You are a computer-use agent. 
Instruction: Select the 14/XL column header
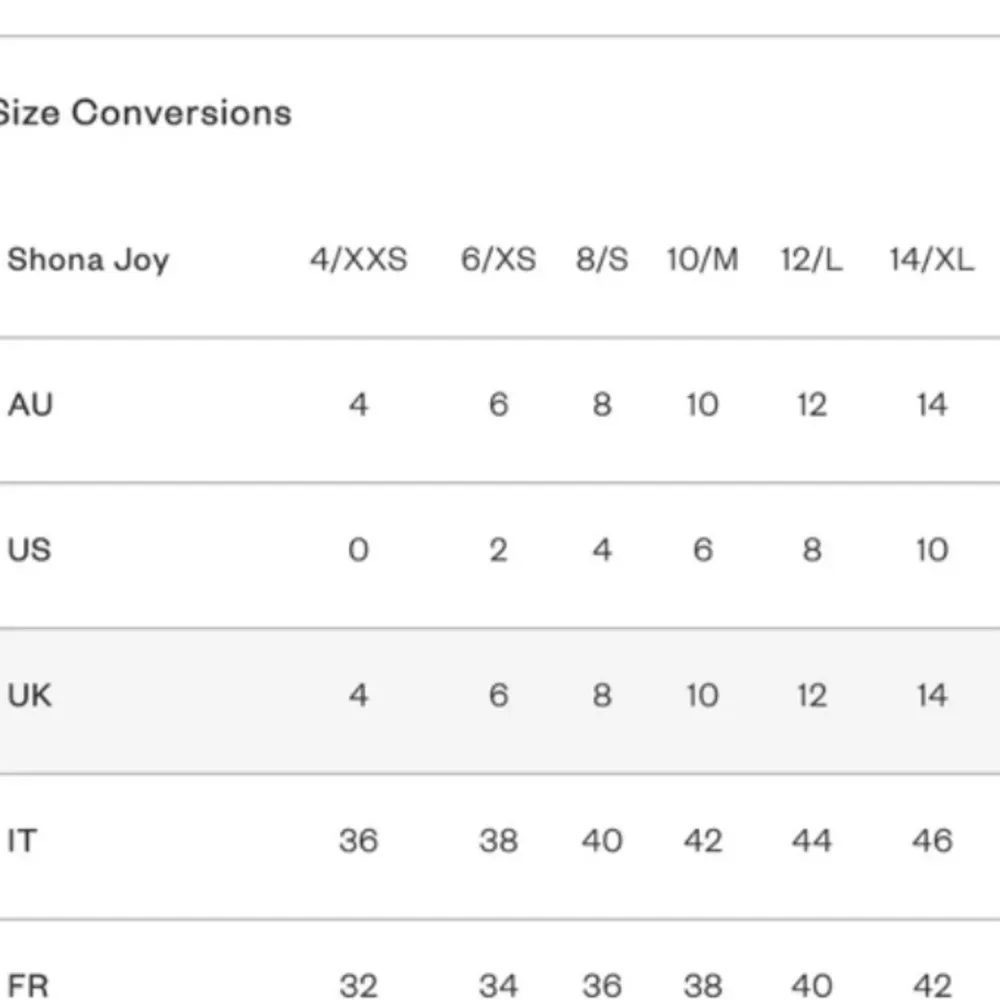(x=931, y=260)
